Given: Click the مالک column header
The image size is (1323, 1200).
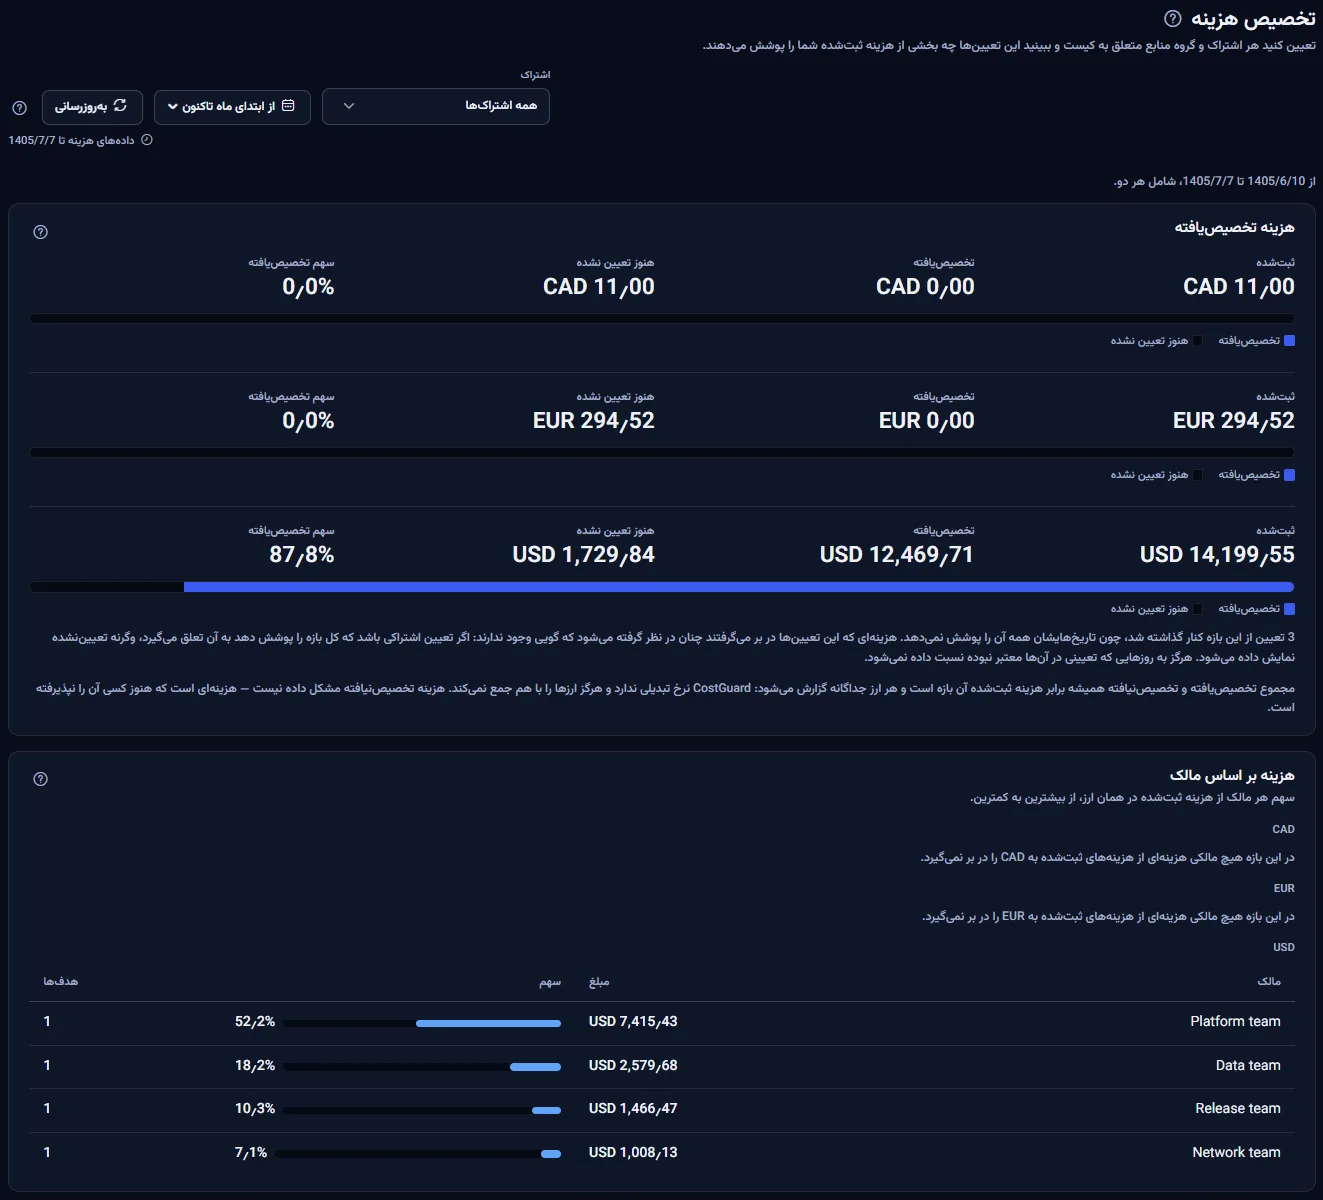Looking at the screenshot, I should [1269, 982].
